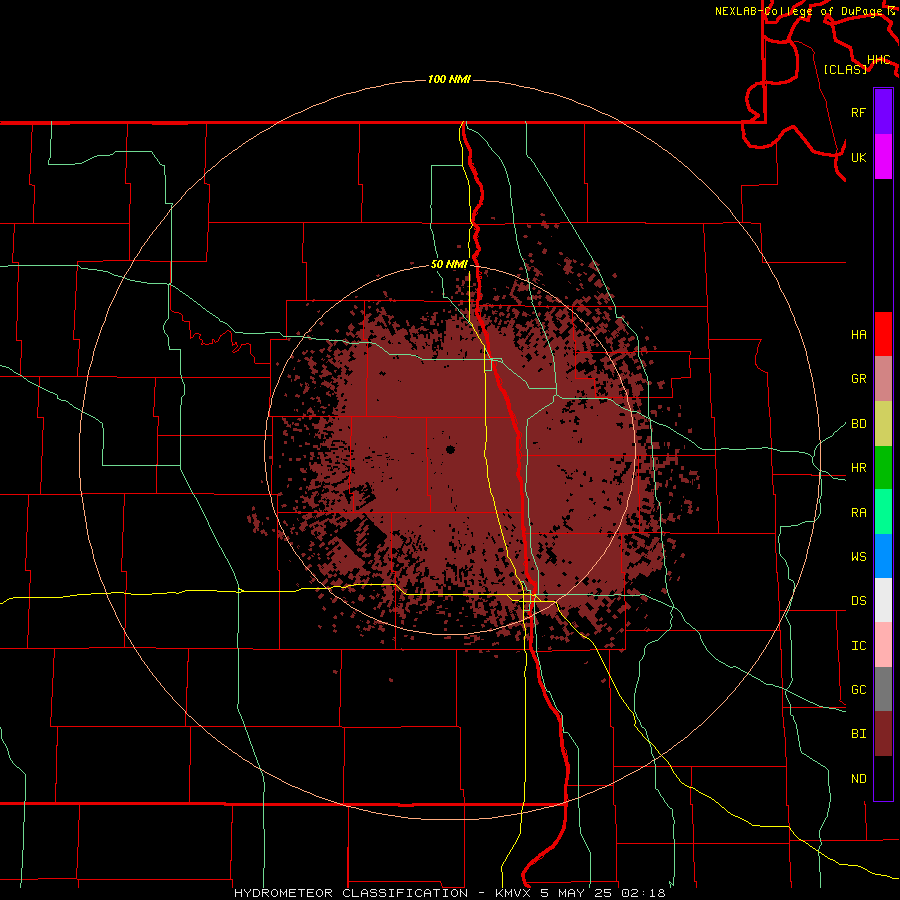The width and height of the screenshot is (900, 900).
Task: Click the 'KMVX' radar site identifier
Action: (514, 893)
